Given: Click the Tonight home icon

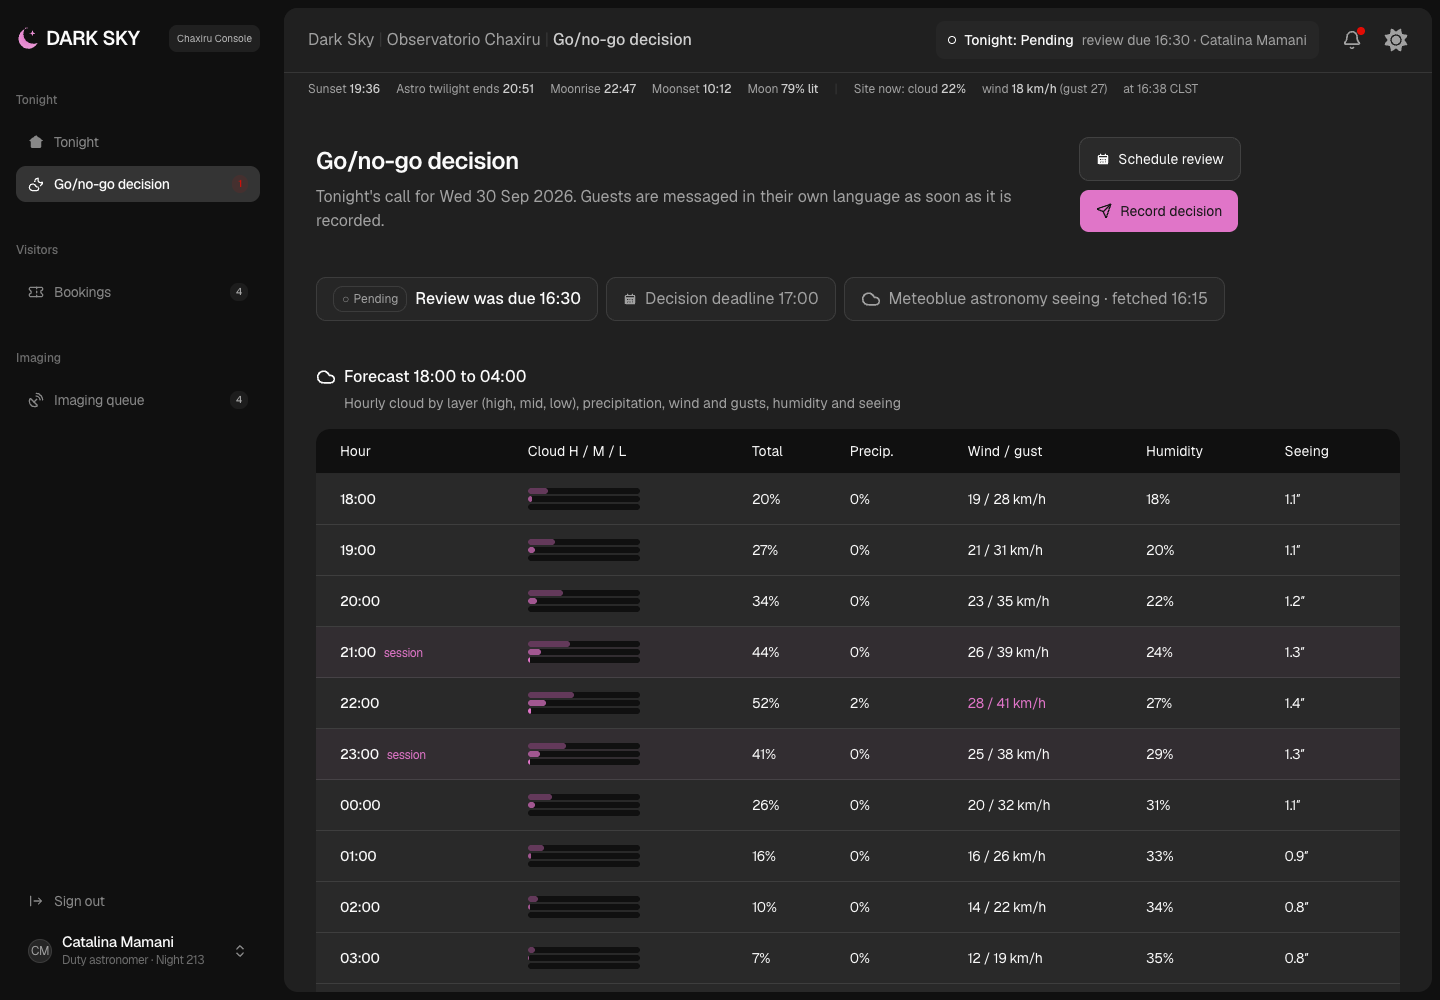Looking at the screenshot, I should tap(36, 142).
